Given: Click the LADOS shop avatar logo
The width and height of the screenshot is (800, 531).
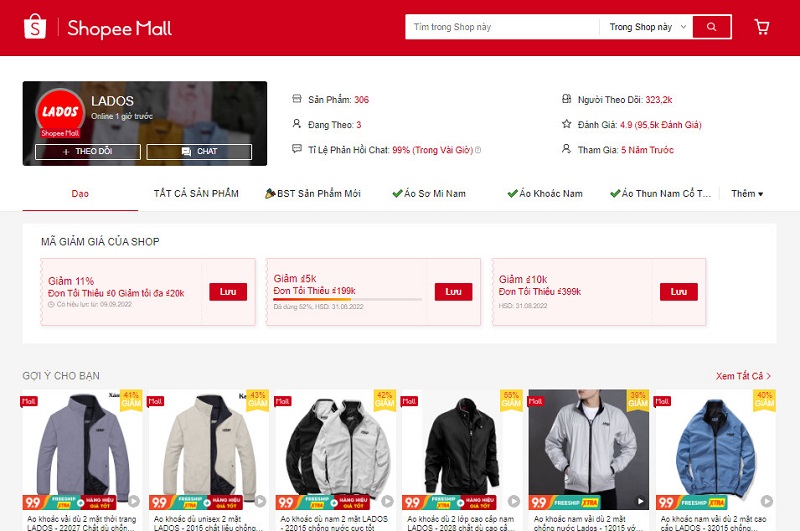Looking at the screenshot, I should tap(59, 114).
